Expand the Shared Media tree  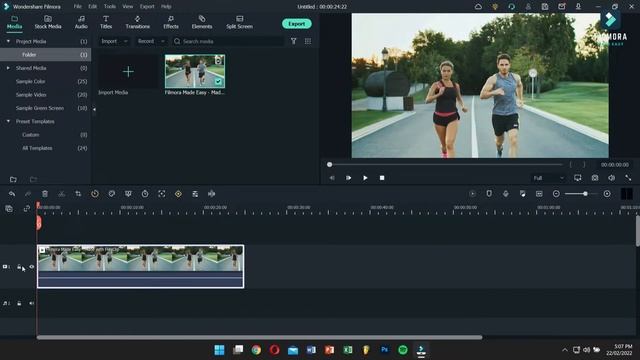coord(8,68)
